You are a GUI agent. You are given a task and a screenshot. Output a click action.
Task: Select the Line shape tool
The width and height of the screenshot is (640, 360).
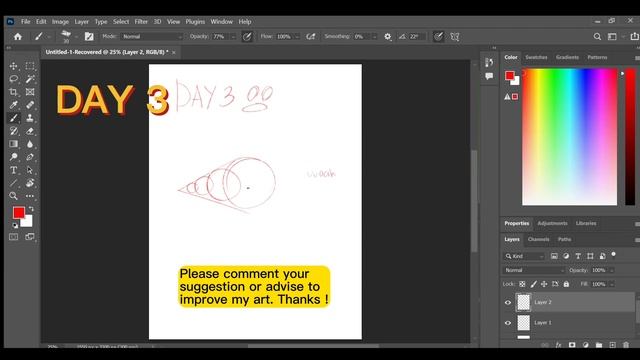[x=13, y=183]
